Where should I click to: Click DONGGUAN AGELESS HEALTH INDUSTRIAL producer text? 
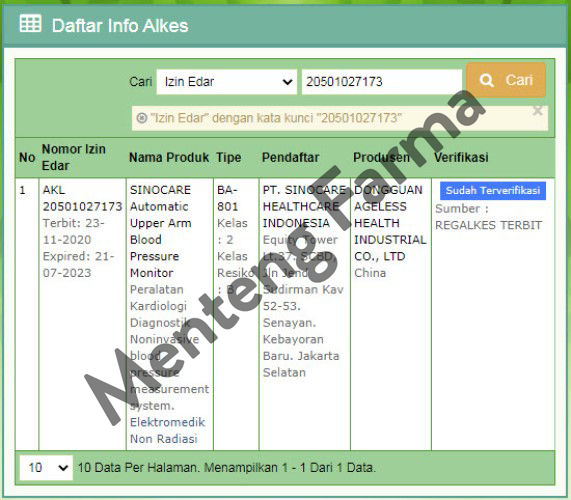point(390,223)
